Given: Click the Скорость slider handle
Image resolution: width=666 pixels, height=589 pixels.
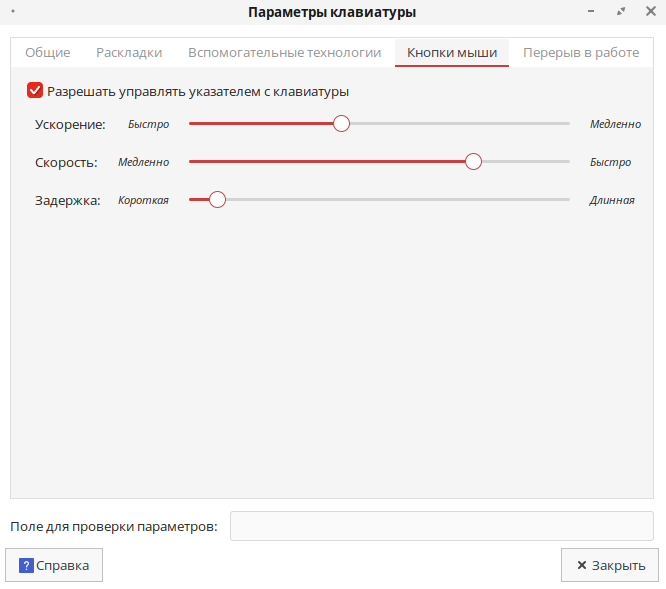Looking at the screenshot, I should 474,162.
